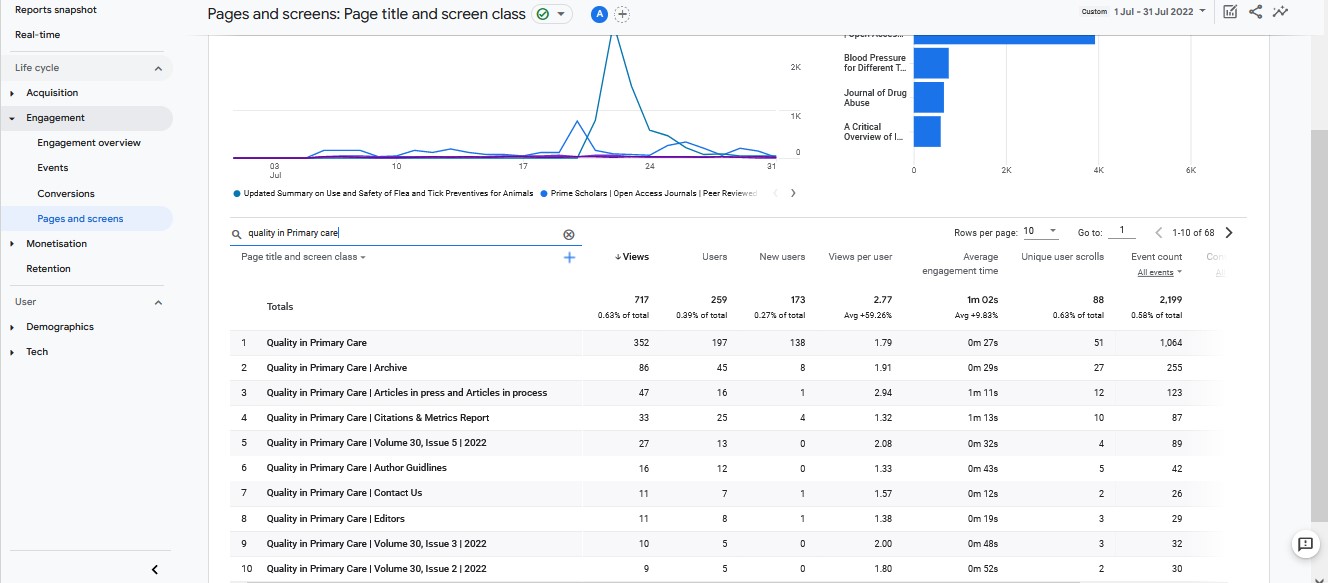Open the customise report pencil-chart icon
The image size is (1328, 583).
(1230, 12)
